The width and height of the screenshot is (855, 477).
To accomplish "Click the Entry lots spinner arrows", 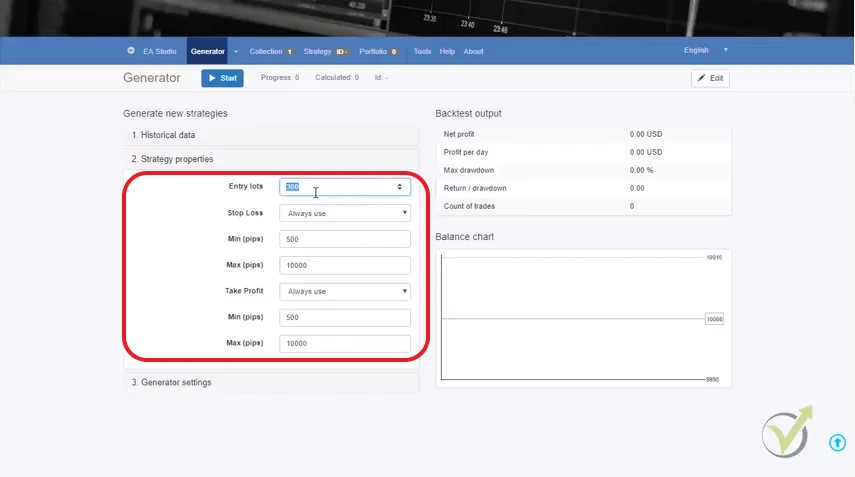I will [x=400, y=187].
